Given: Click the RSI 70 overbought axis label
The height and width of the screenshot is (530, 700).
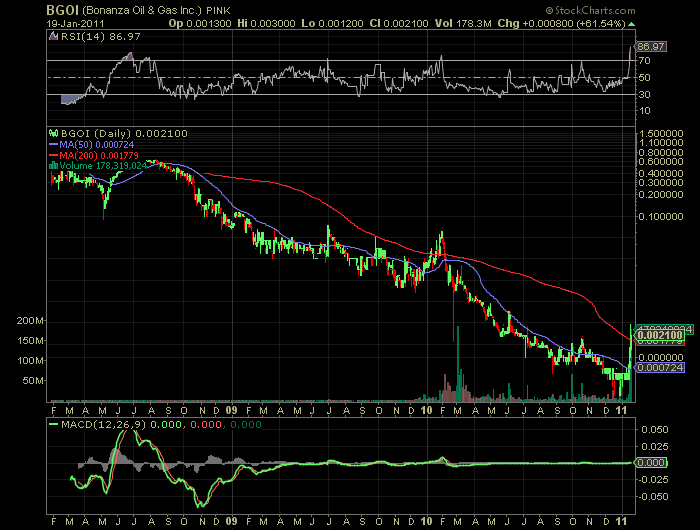Looking at the screenshot, I should (644, 60).
